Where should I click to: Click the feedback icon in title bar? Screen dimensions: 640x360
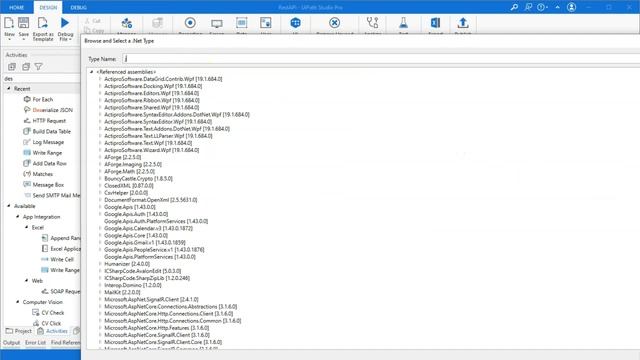coord(528,7)
